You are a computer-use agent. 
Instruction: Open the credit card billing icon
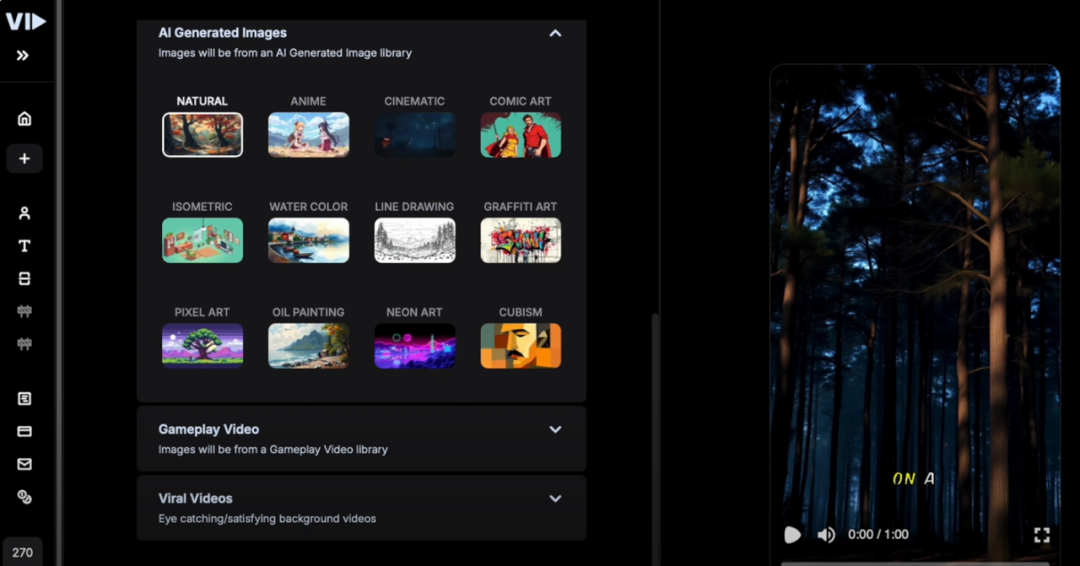coord(24,431)
